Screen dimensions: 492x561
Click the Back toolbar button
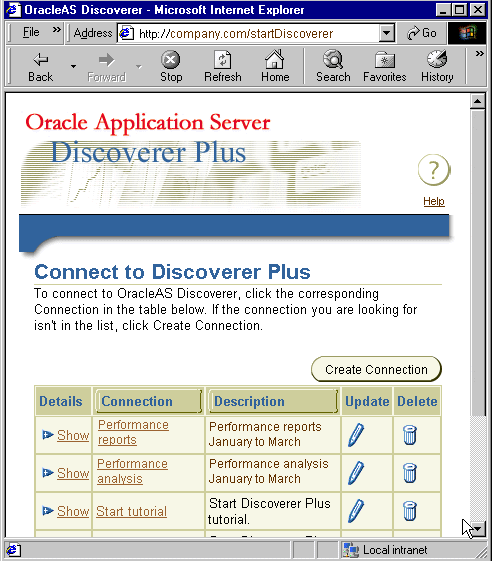coord(40,67)
